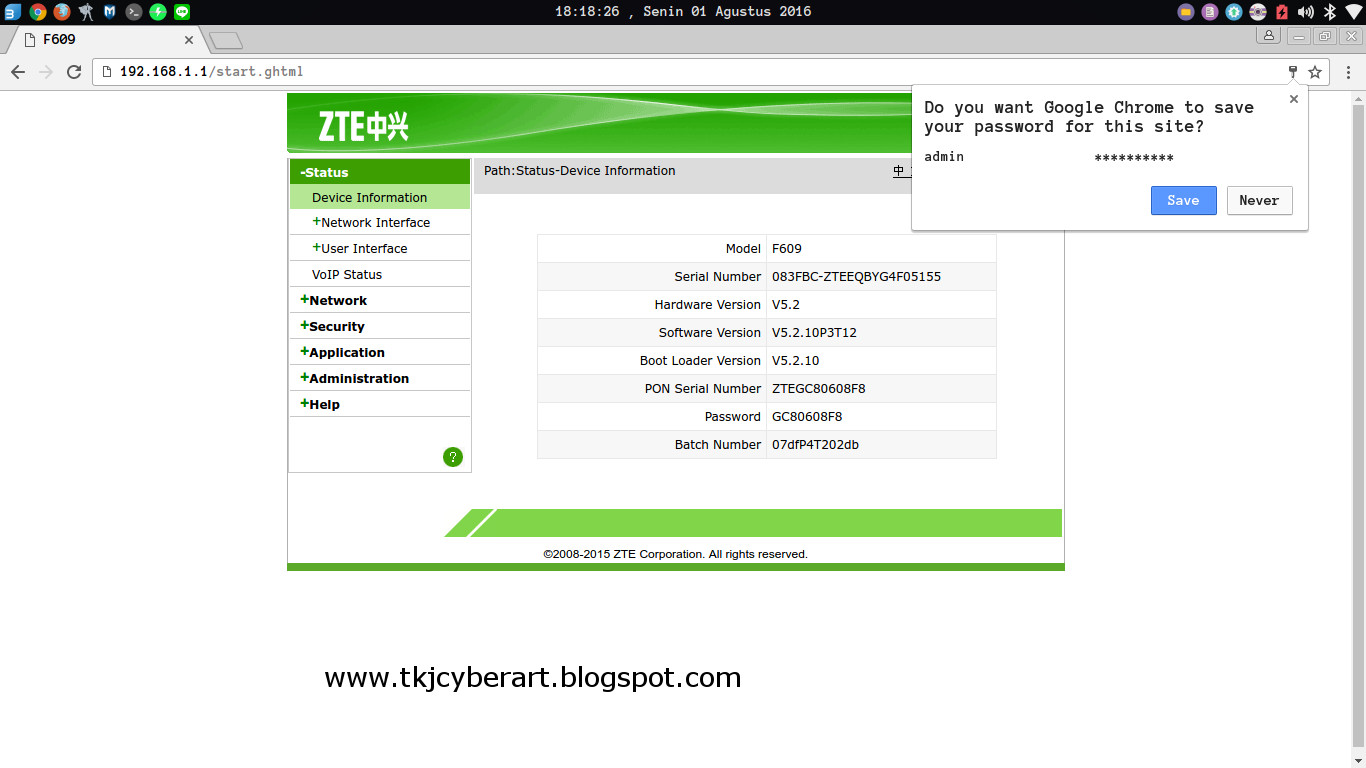Click the Path:Status-Device Information text

[x=580, y=171]
